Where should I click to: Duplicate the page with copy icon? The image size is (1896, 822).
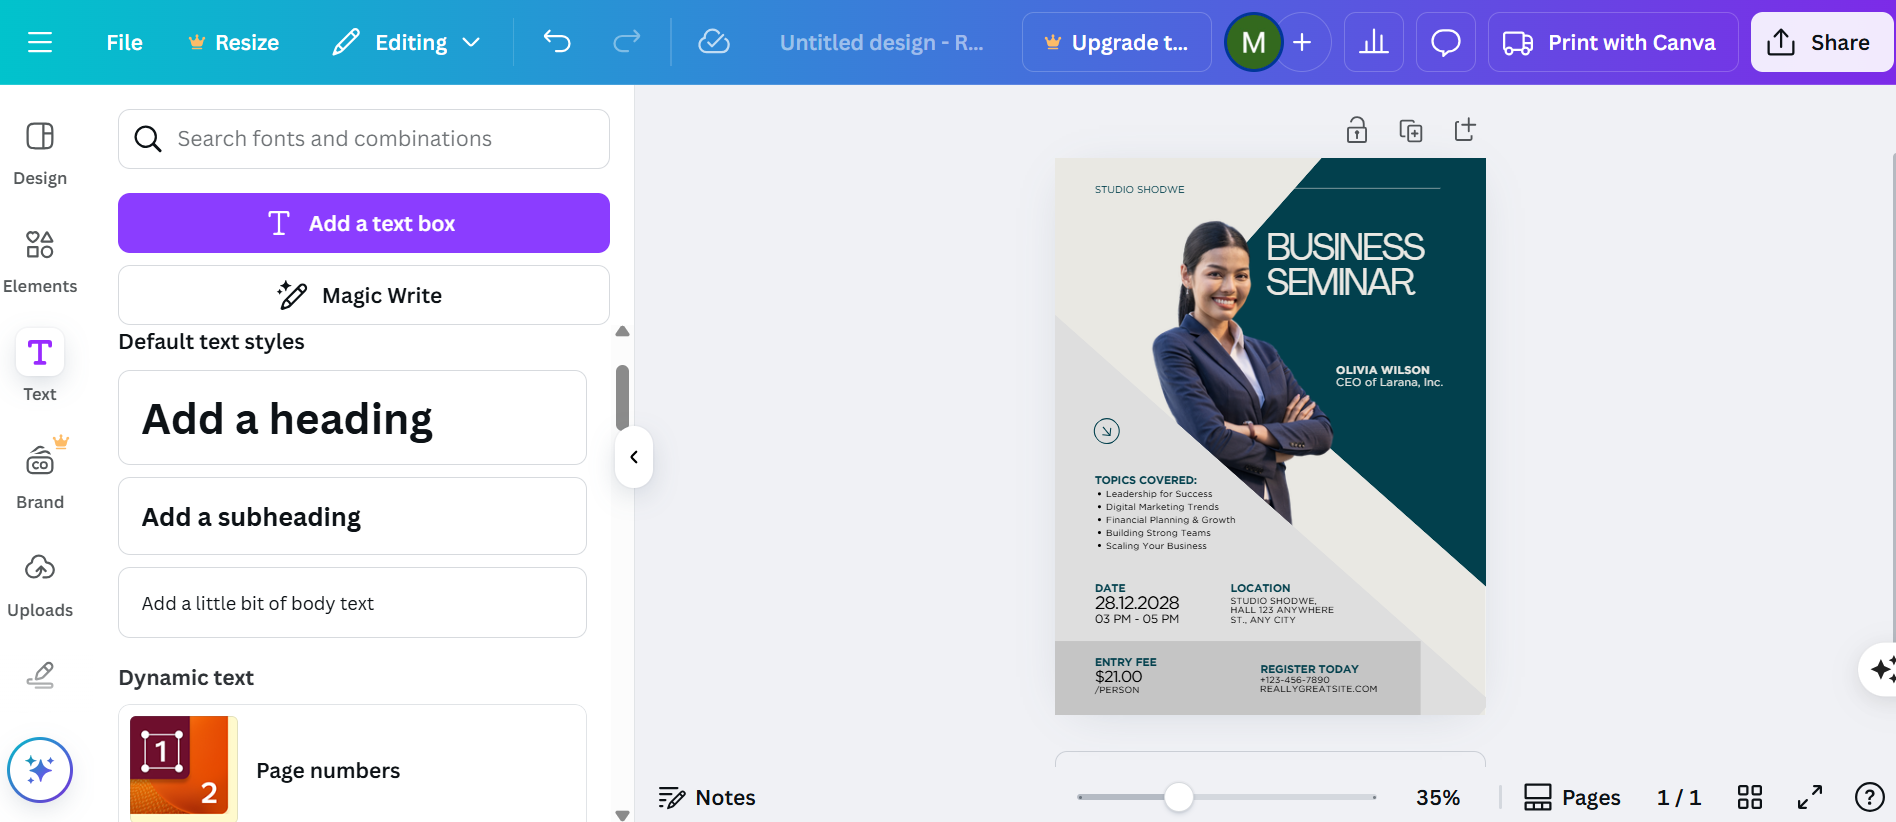click(x=1411, y=130)
